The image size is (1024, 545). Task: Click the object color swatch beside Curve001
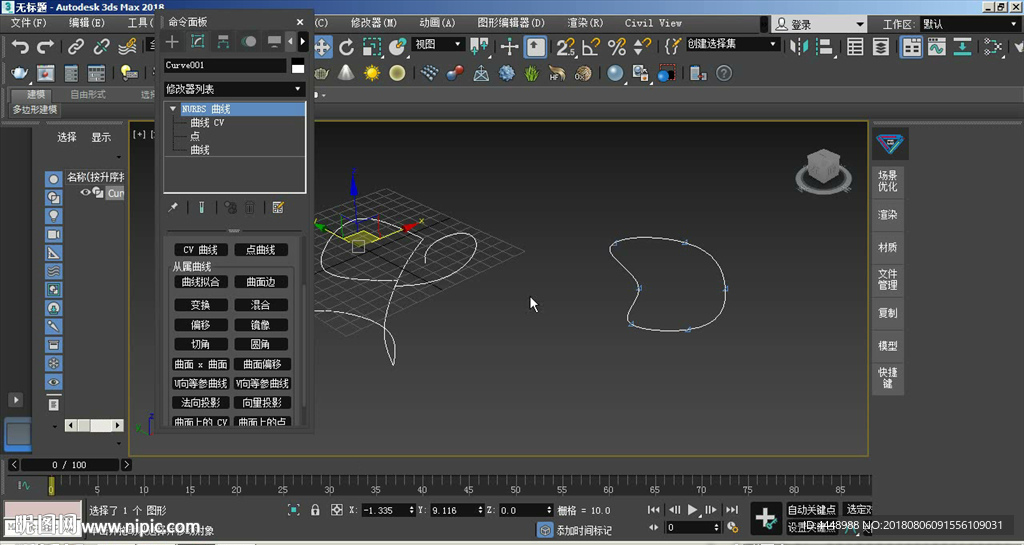coord(298,65)
